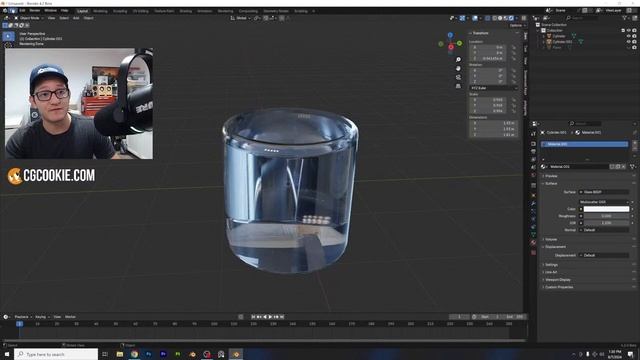Enable solid viewport shading mode
Viewport: 640px width, 360px height.
point(500,18)
